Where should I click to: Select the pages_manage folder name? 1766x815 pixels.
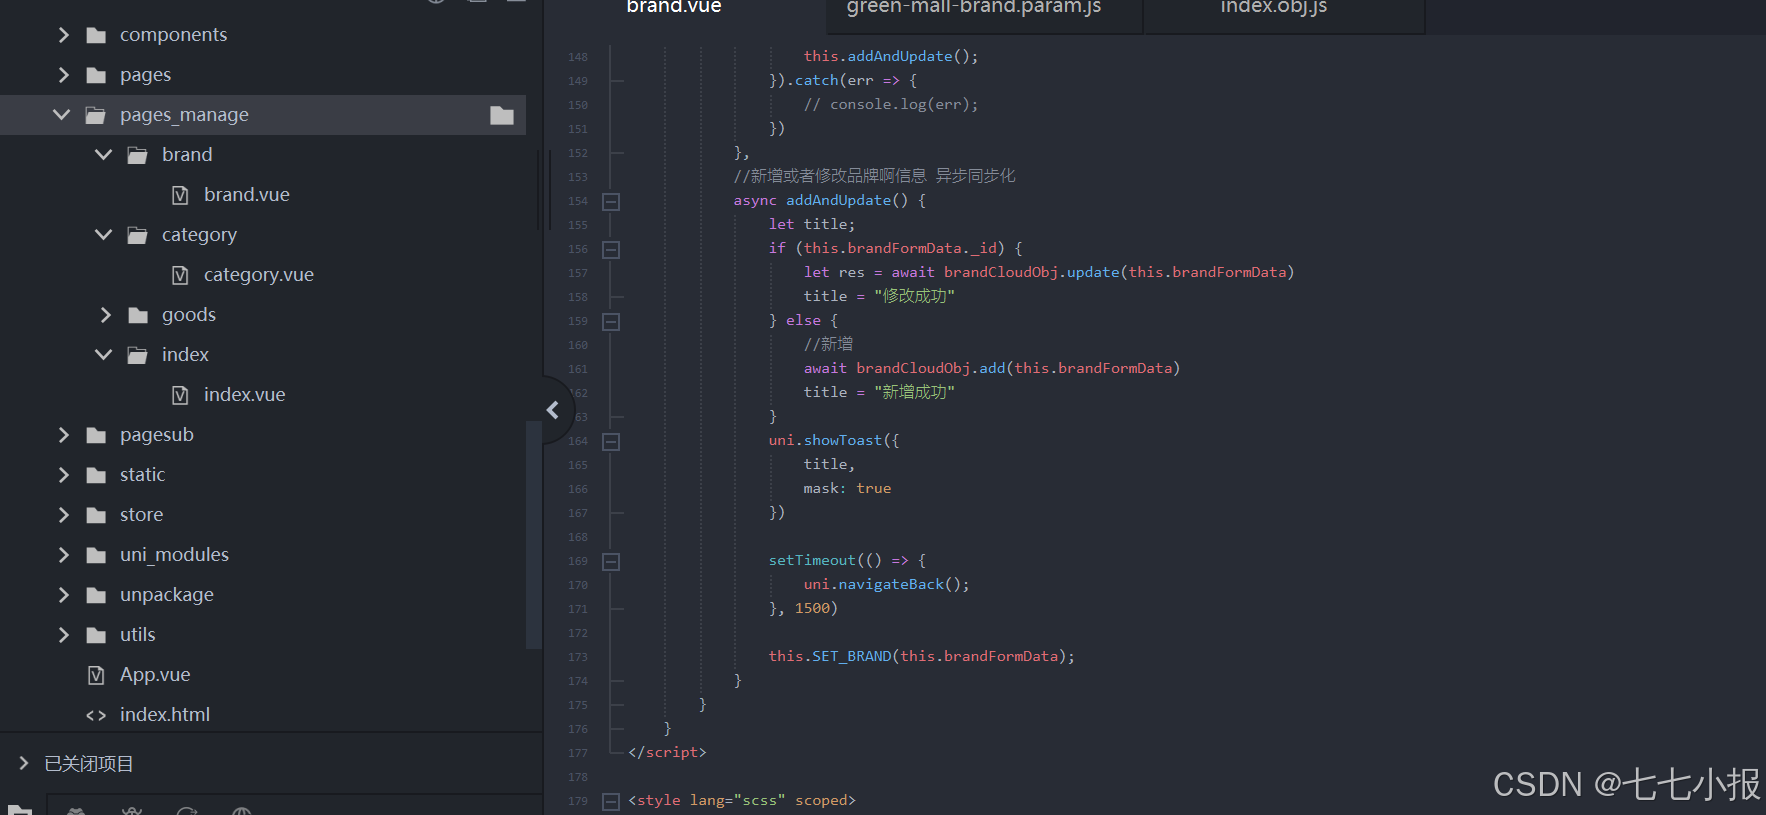(184, 115)
